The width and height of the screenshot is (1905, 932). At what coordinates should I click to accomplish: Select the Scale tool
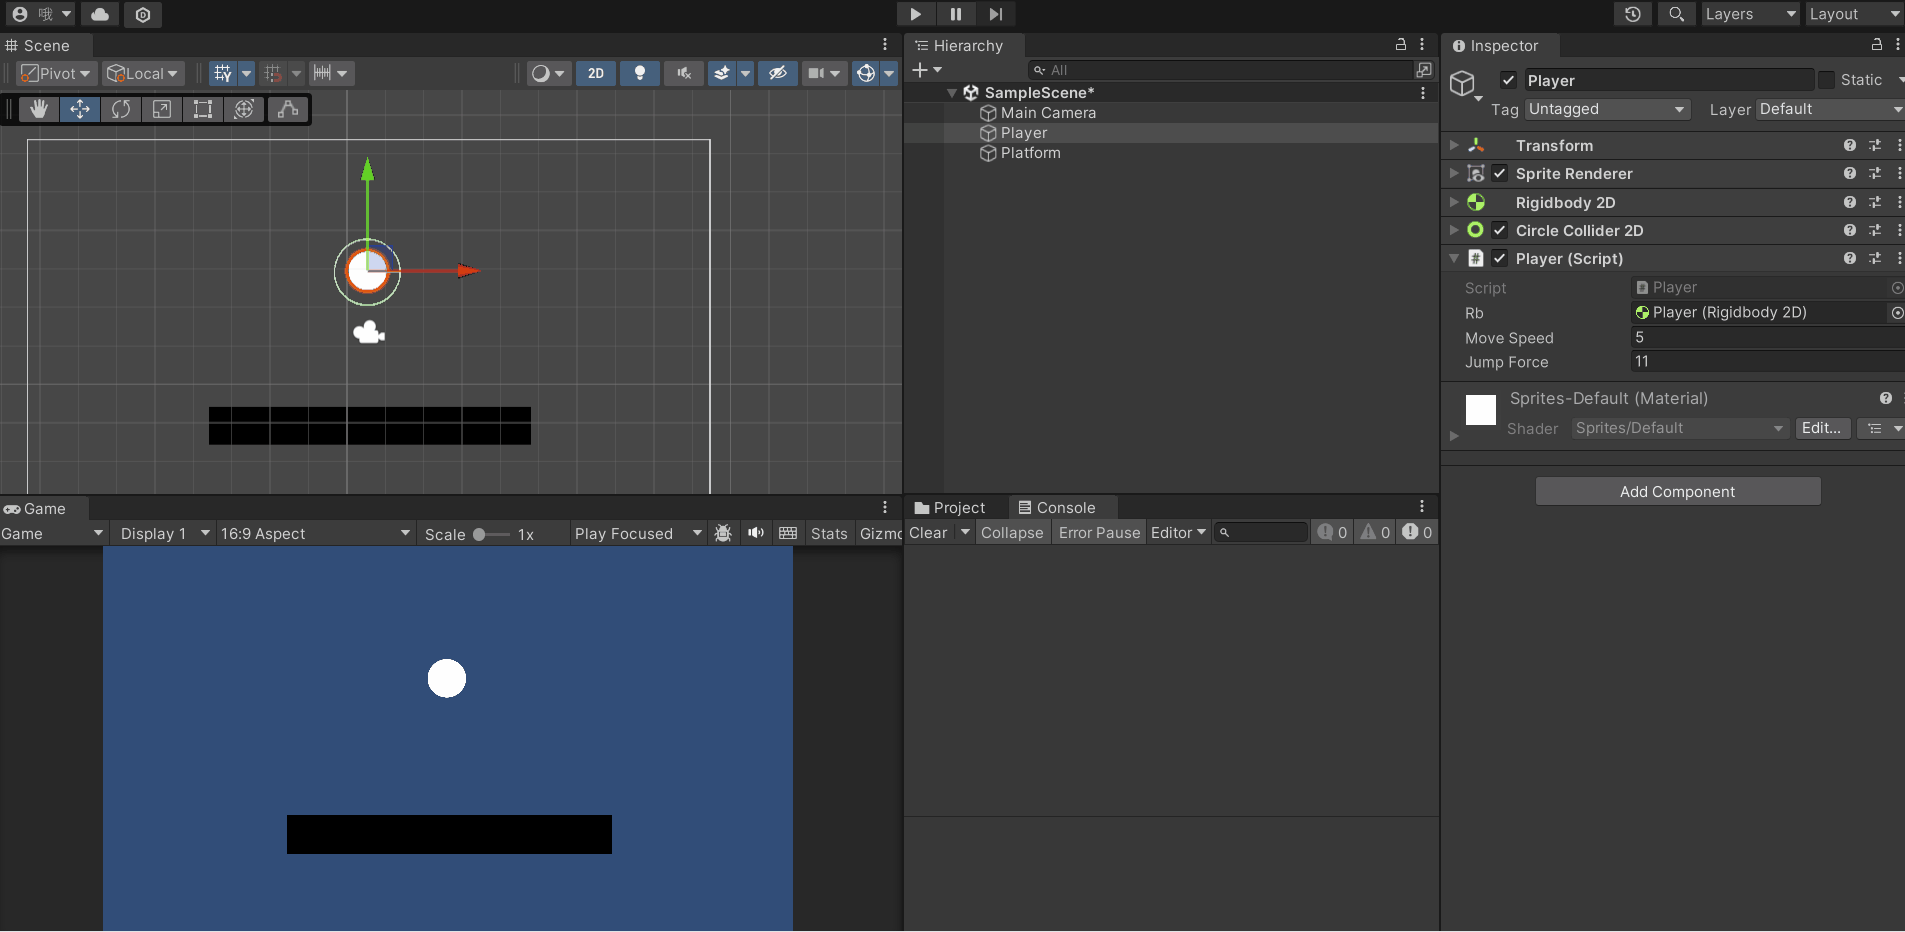pyautogui.click(x=162, y=109)
